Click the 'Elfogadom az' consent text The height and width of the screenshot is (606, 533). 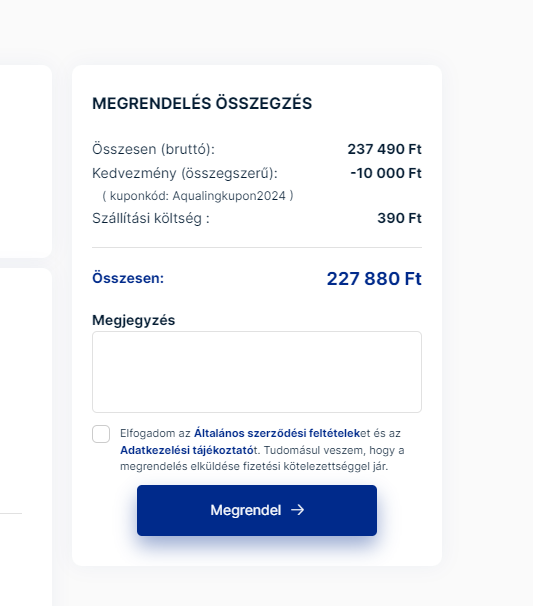[155, 433]
